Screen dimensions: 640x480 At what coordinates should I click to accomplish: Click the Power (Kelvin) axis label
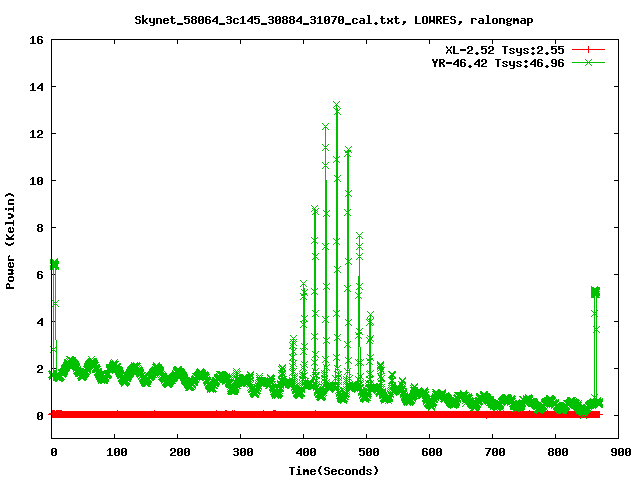click(x=10, y=241)
